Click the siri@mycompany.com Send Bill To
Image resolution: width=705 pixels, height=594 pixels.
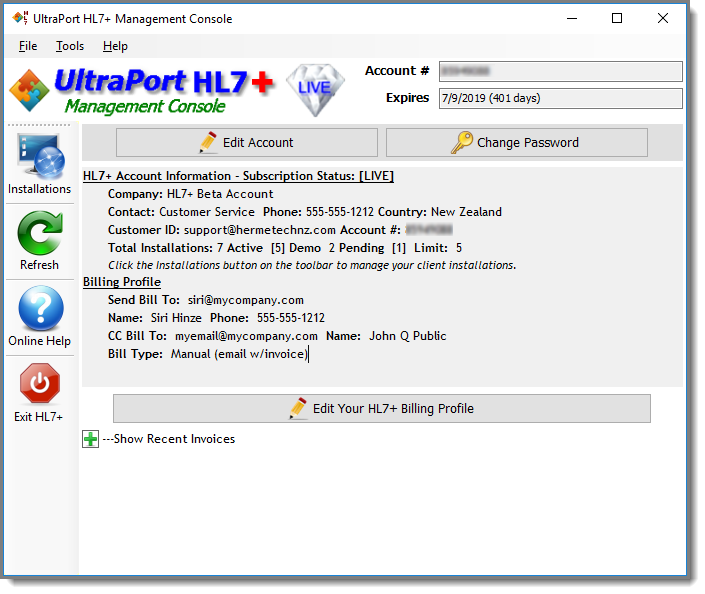(246, 300)
